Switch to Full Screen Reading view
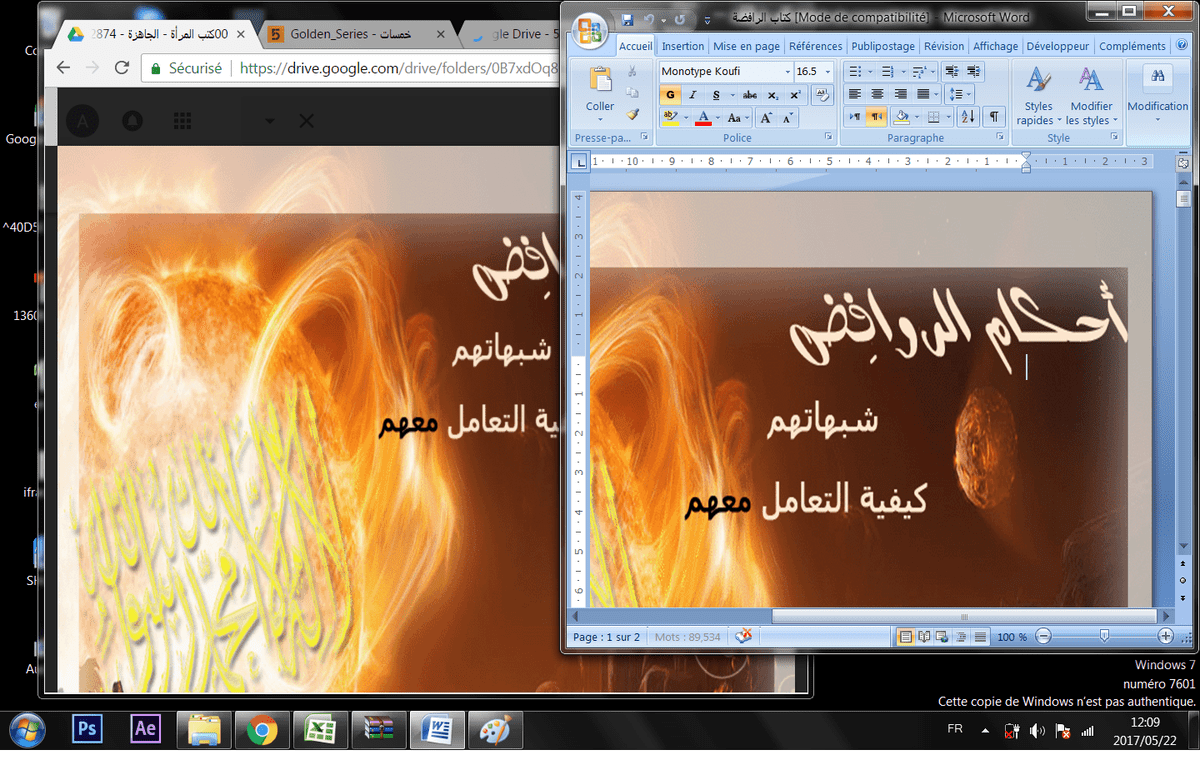Screen dimensions: 1200x760 pos(924,637)
